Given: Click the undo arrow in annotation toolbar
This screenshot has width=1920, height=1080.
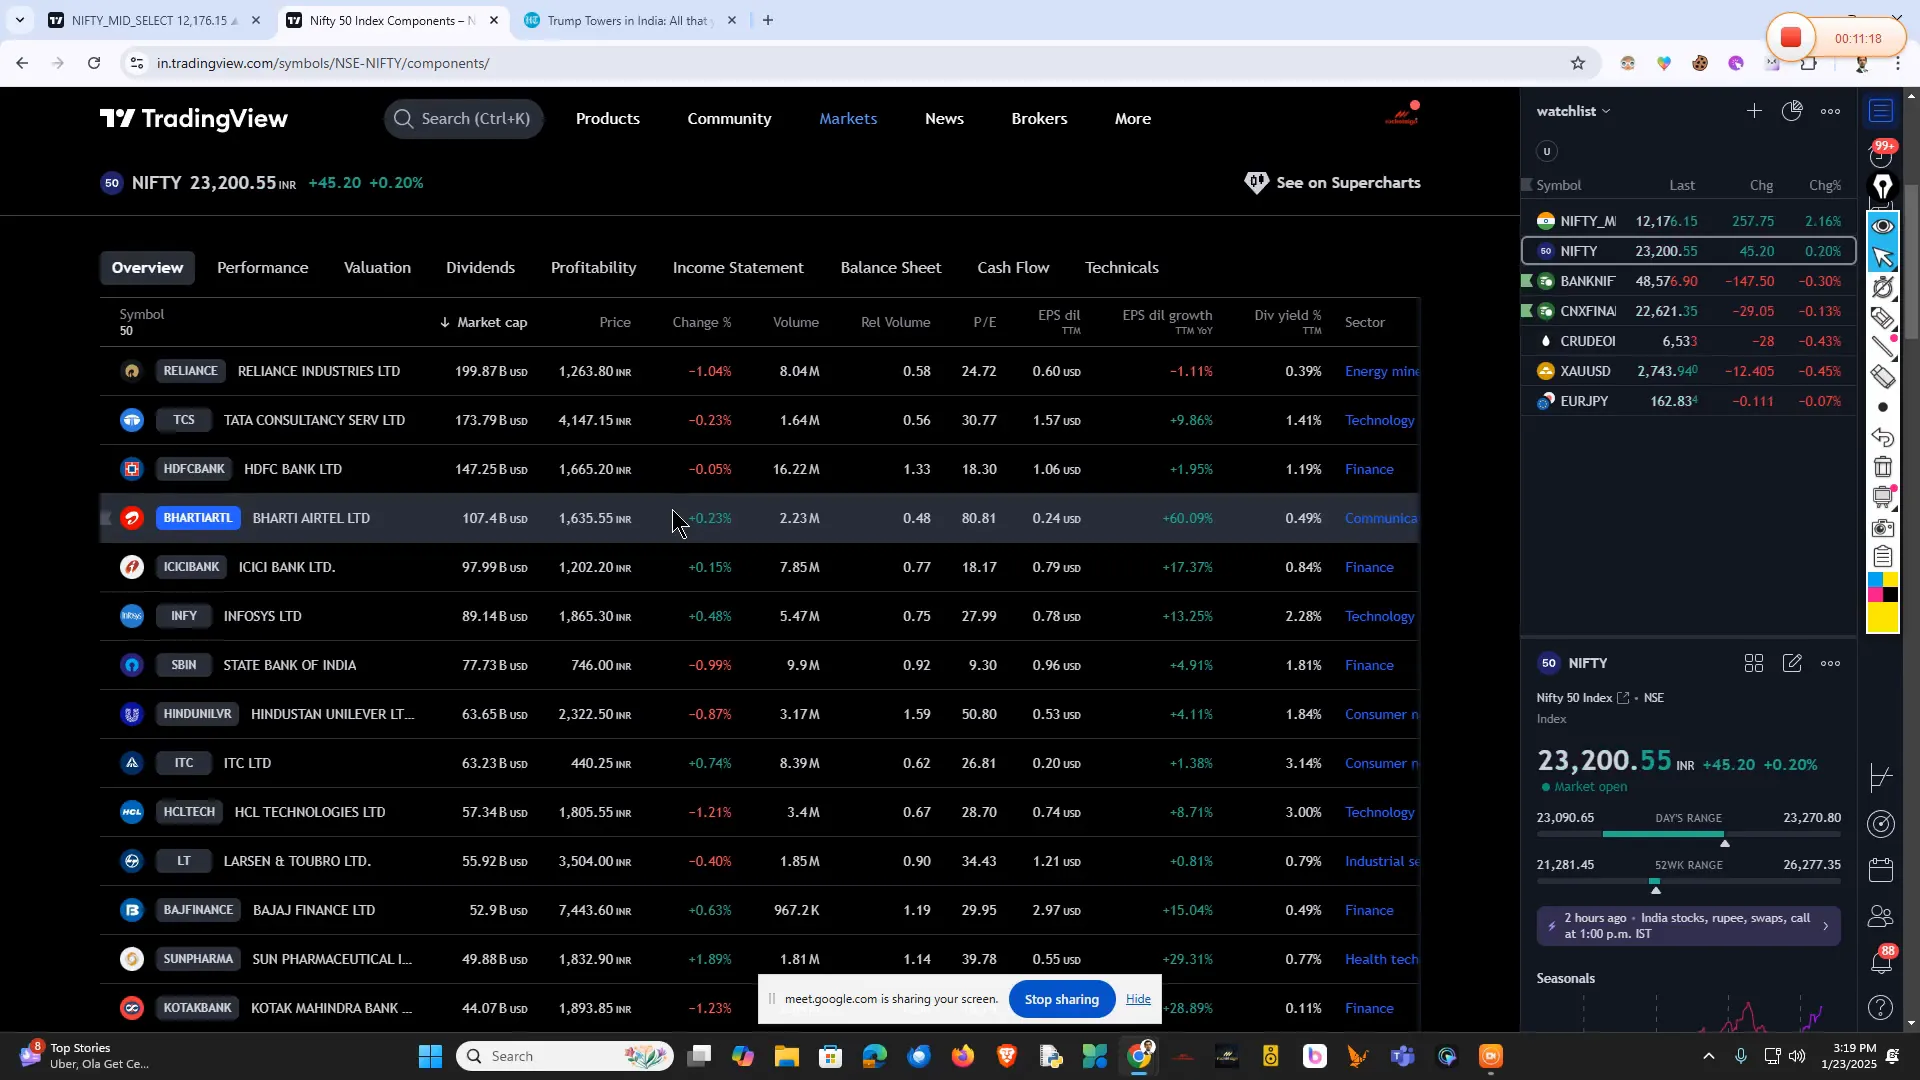Looking at the screenshot, I should point(1883,437).
